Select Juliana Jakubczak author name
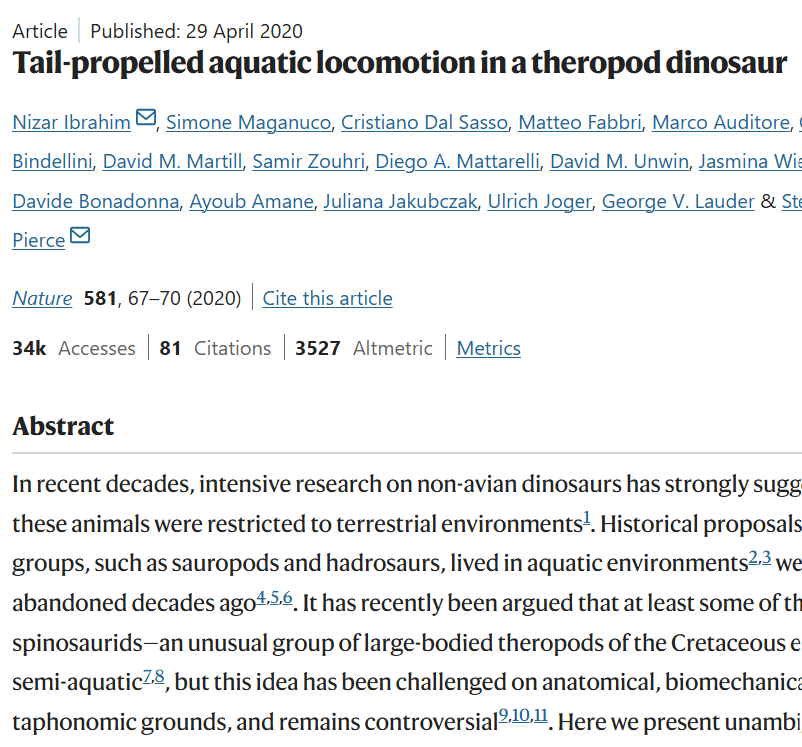Image resolution: width=802 pixels, height=747 pixels. pos(400,201)
